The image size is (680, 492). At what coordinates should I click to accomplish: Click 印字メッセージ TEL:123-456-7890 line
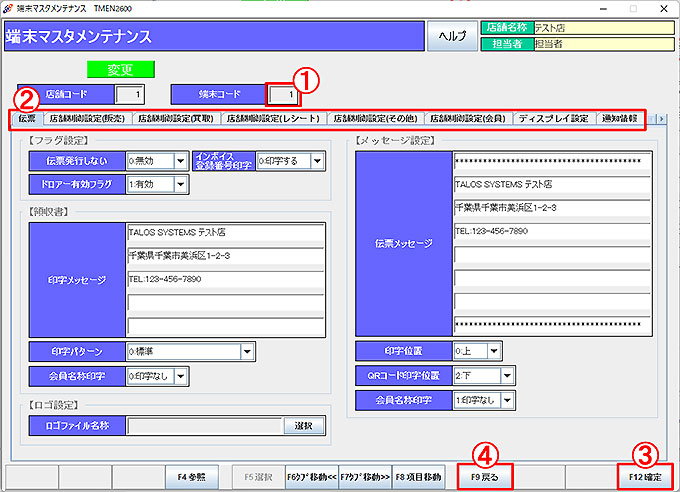pos(226,279)
